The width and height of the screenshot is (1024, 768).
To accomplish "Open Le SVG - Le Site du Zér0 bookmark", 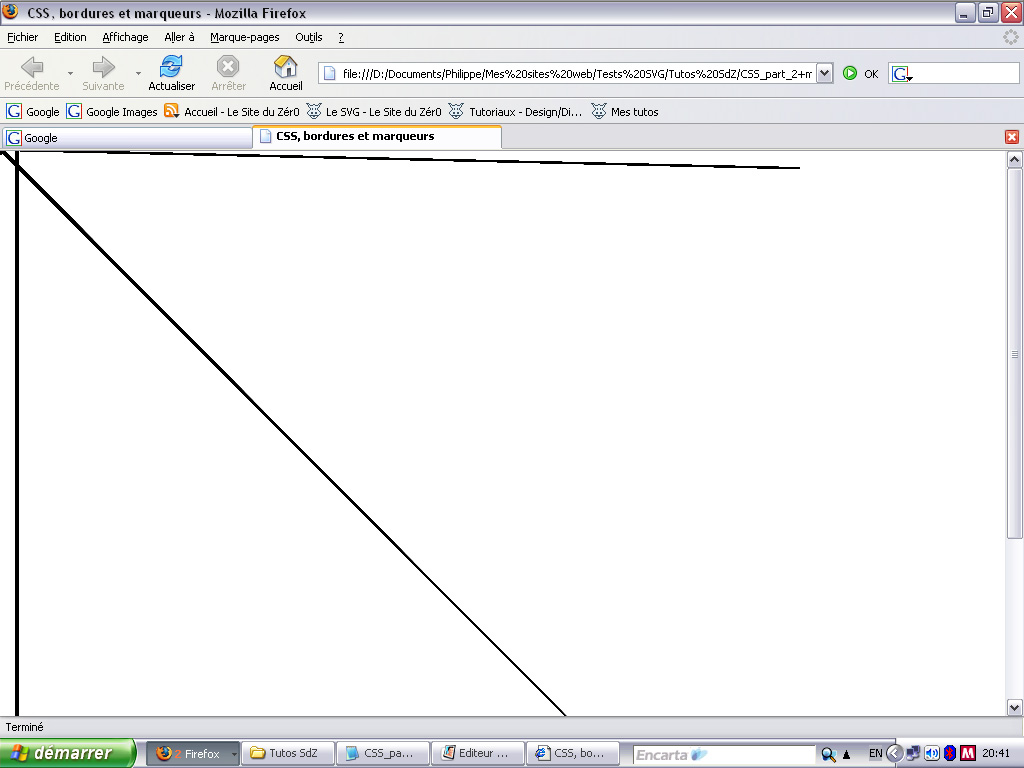I will tap(374, 112).
